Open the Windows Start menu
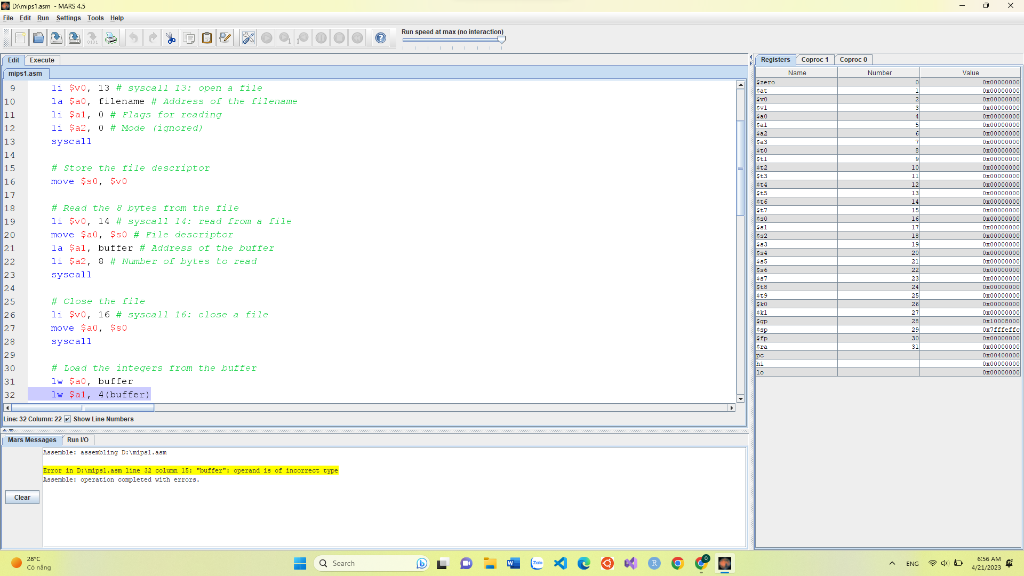 point(300,563)
